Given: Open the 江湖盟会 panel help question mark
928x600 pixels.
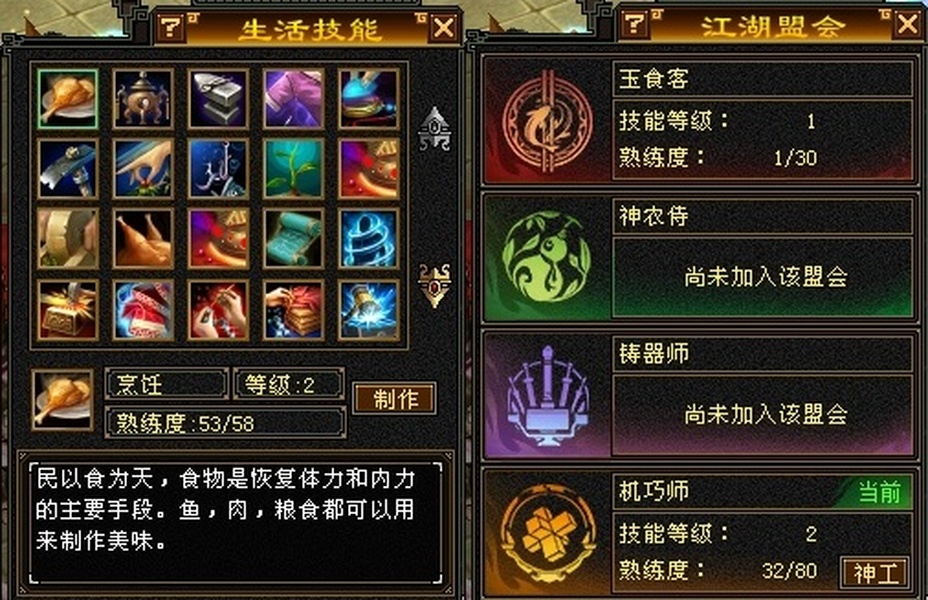Looking at the screenshot, I should (635, 24).
